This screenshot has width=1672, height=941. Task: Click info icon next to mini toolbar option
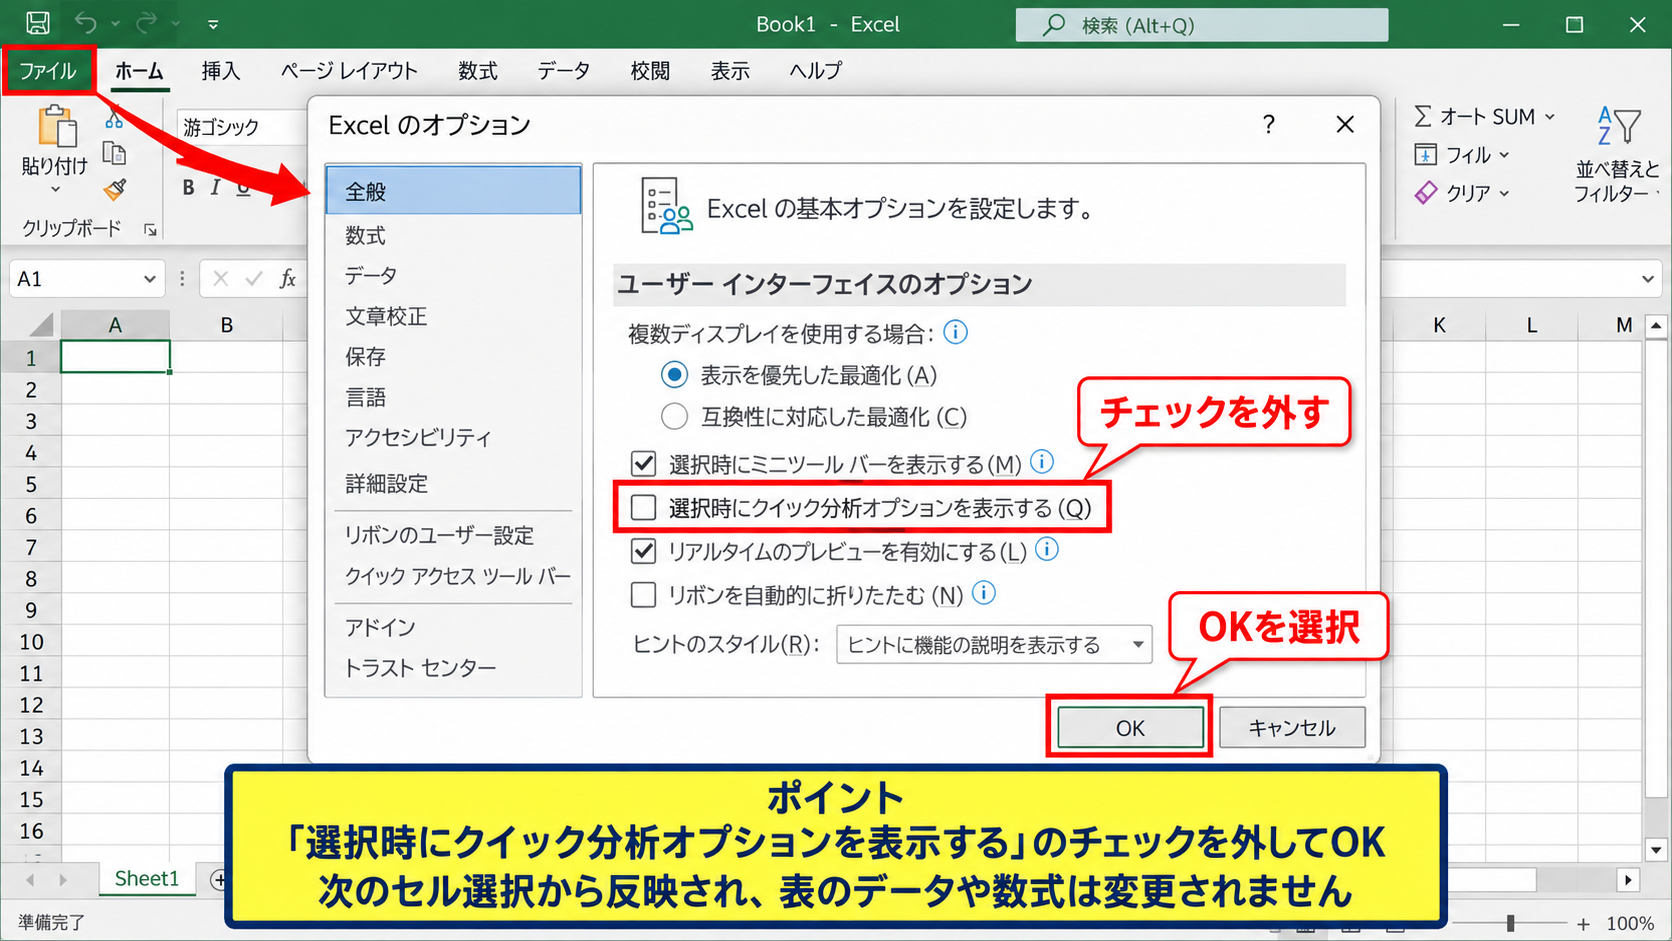[1042, 462]
